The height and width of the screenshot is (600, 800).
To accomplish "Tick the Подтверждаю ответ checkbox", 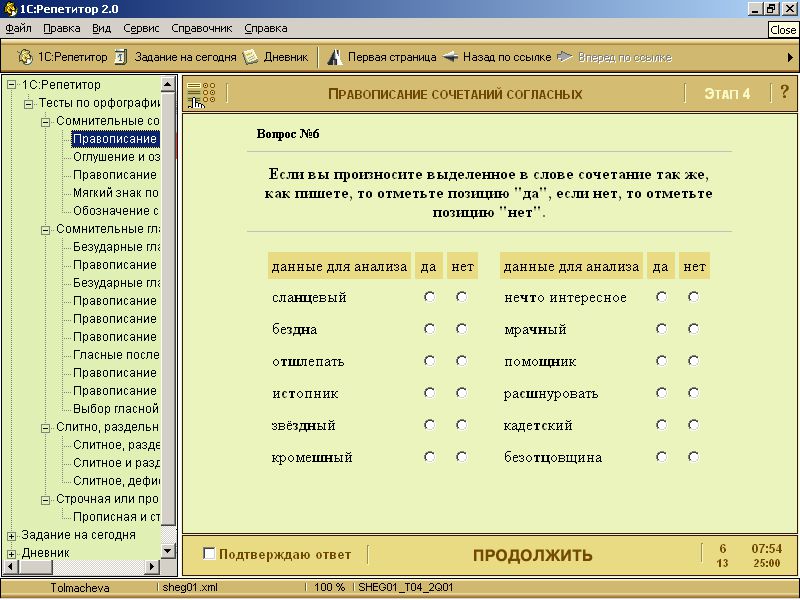I will tap(209, 554).
